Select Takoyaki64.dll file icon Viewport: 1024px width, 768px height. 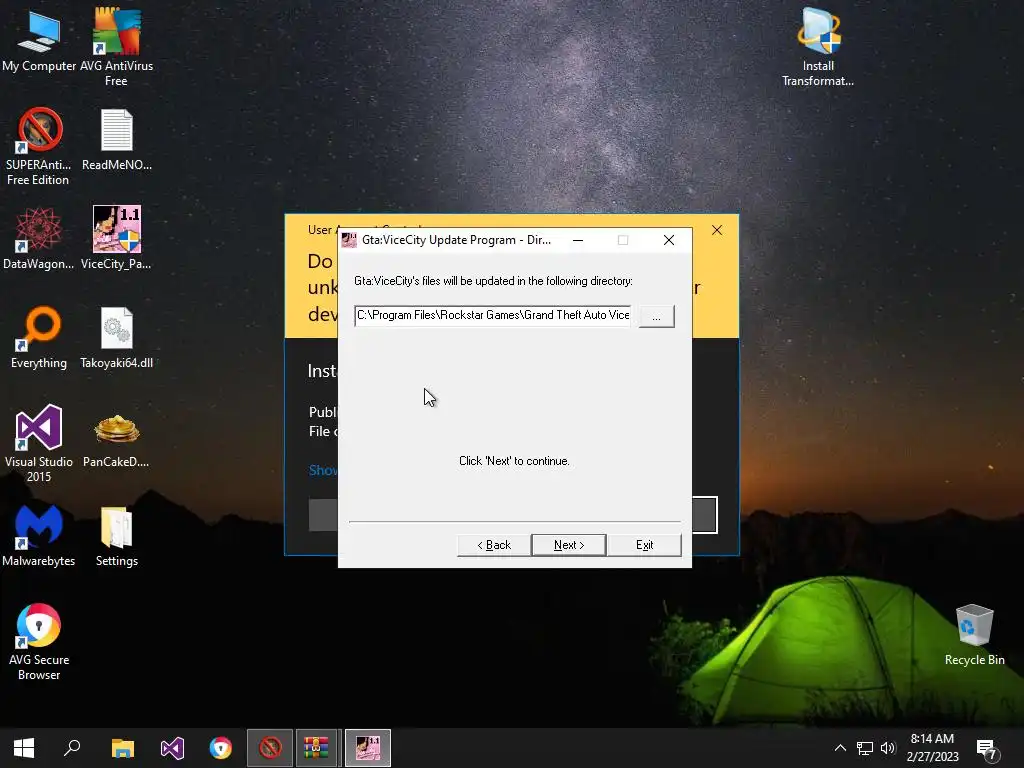point(116,338)
